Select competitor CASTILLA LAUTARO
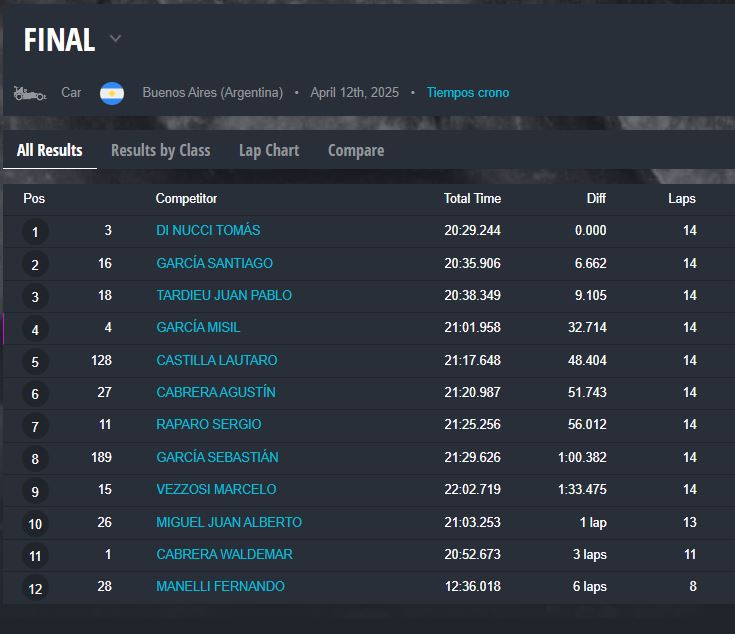The width and height of the screenshot is (735, 634). 216,360
